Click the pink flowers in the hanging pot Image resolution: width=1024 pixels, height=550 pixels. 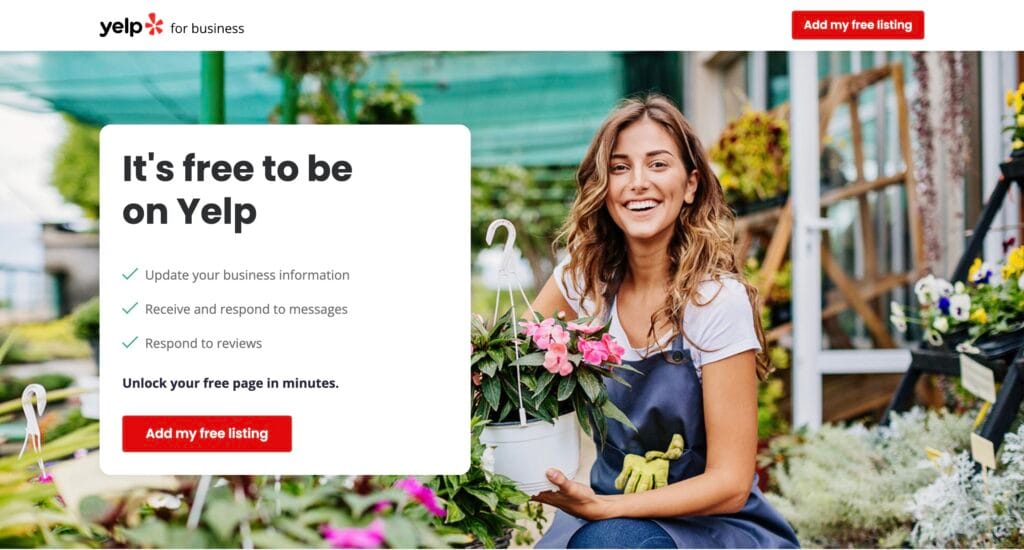coord(571,343)
